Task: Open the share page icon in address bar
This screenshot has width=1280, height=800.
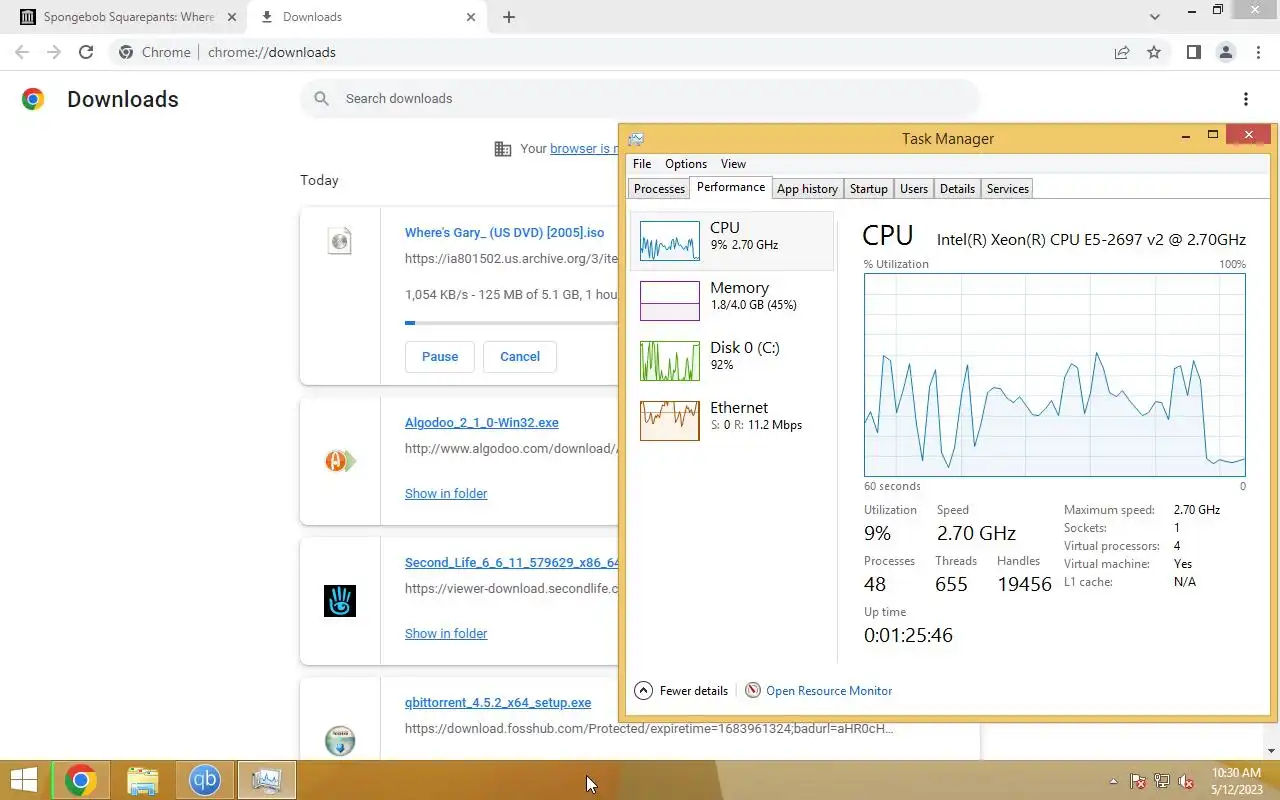Action: click(1122, 52)
